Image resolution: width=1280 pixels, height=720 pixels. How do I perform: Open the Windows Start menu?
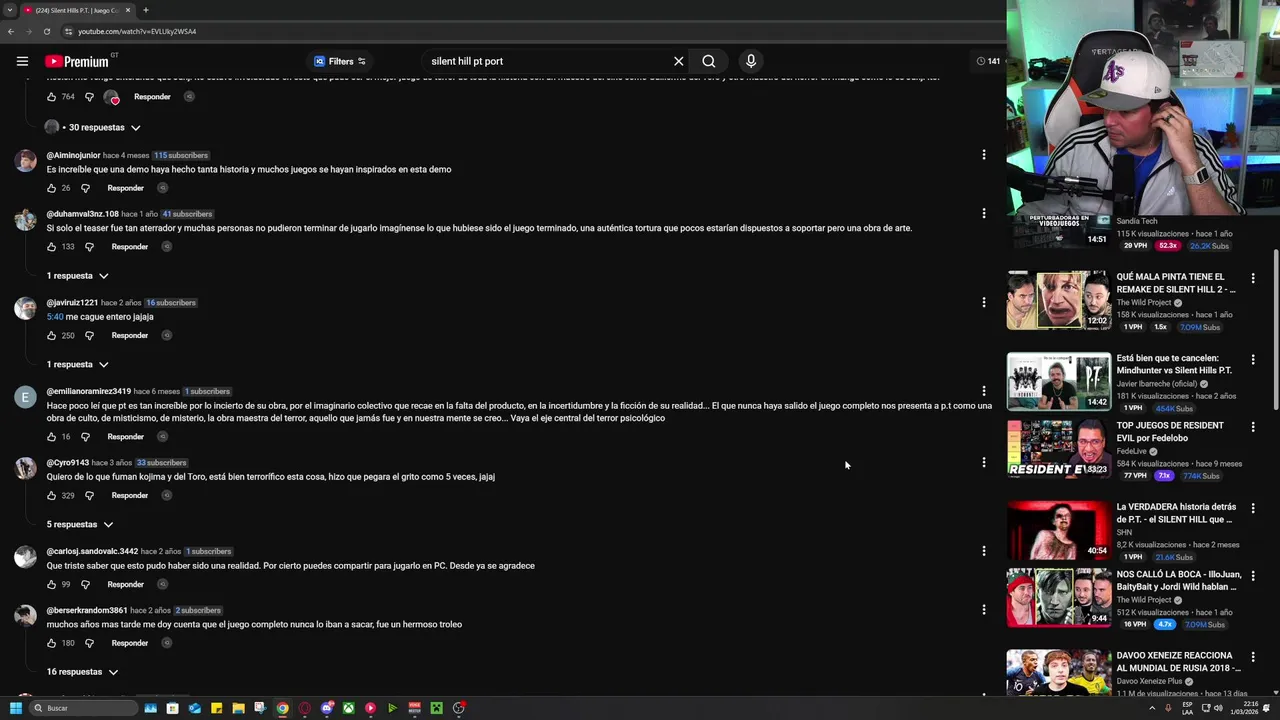15,708
